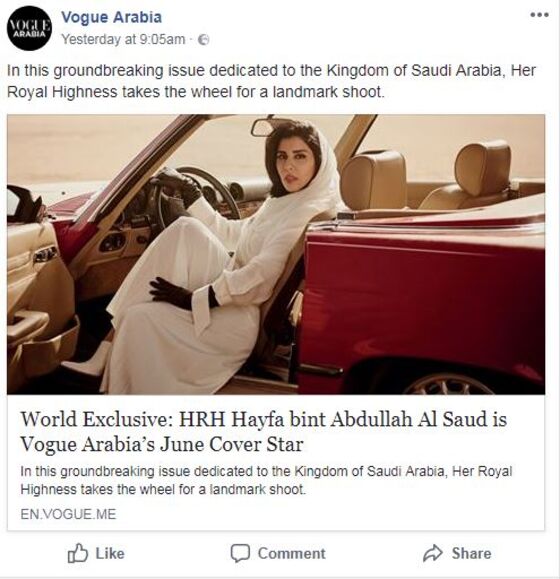Click the globe public privacy icon

click(203, 40)
